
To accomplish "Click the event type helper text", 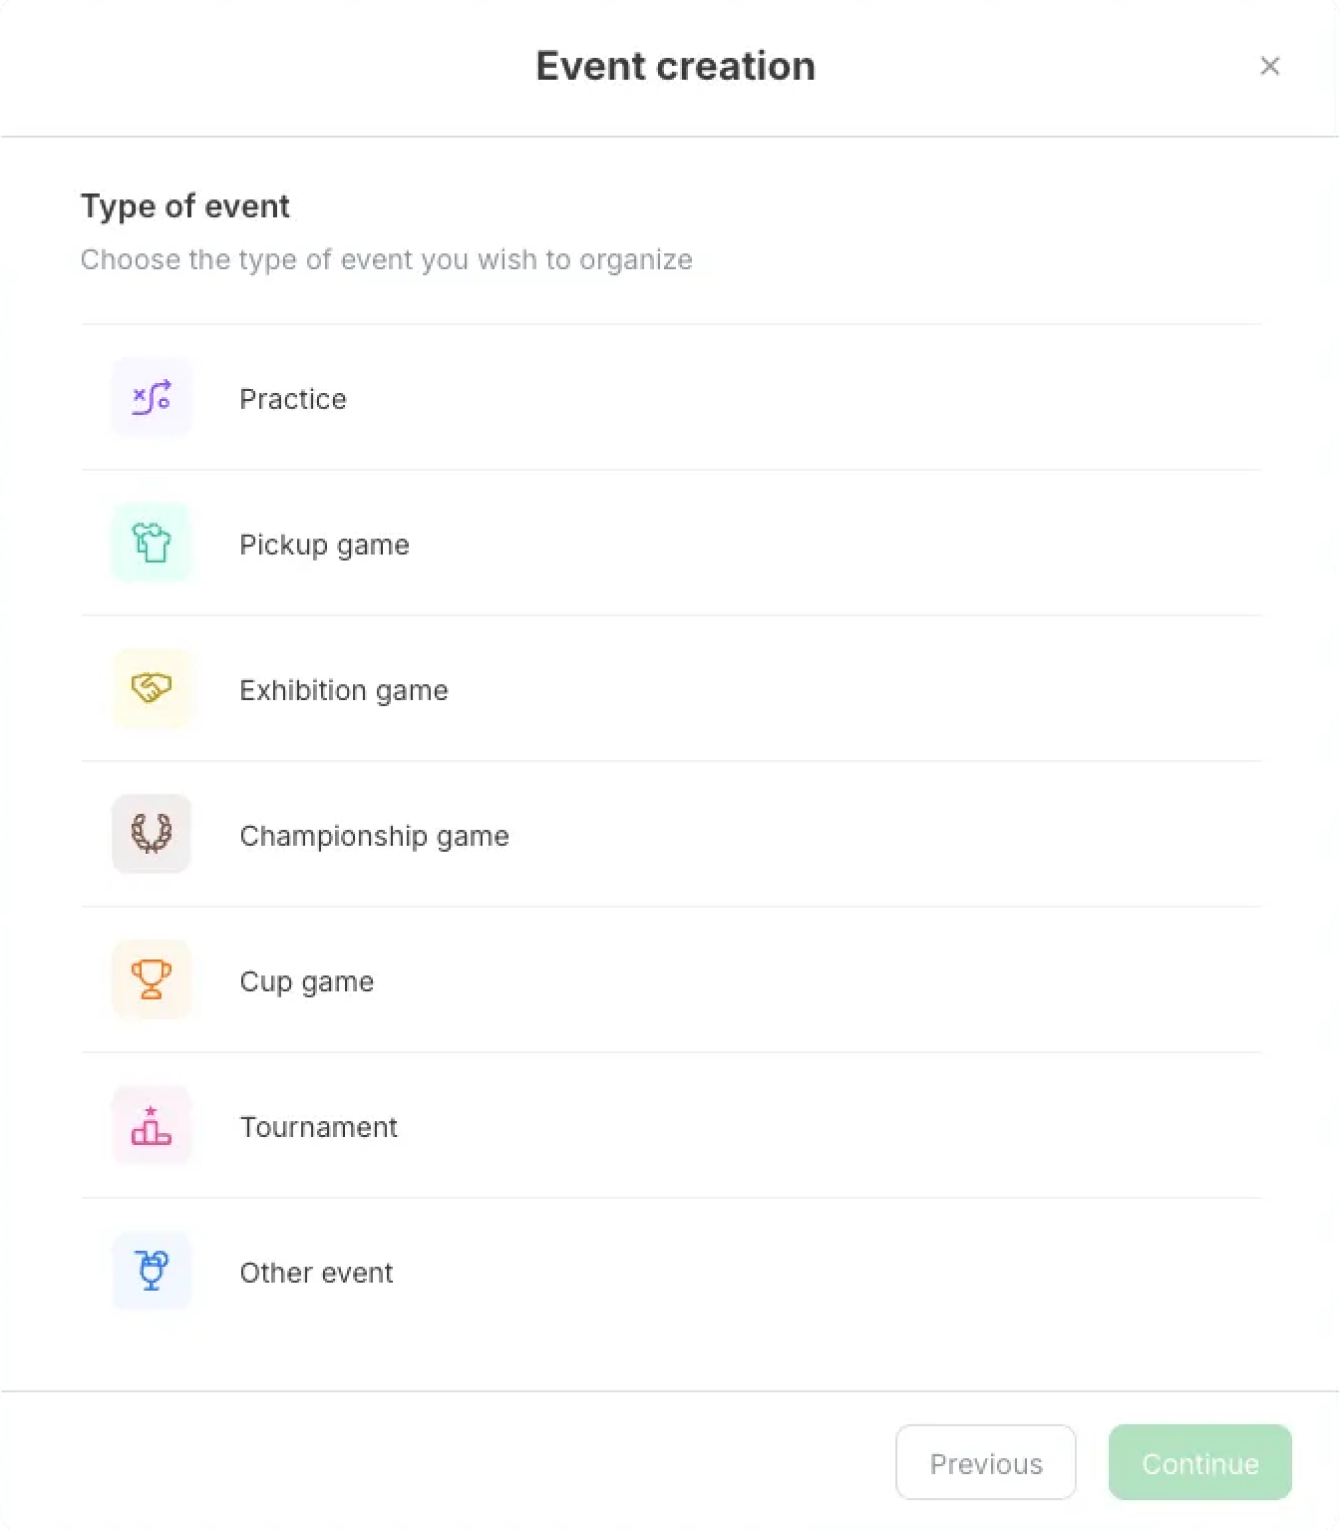I will (386, 259).
